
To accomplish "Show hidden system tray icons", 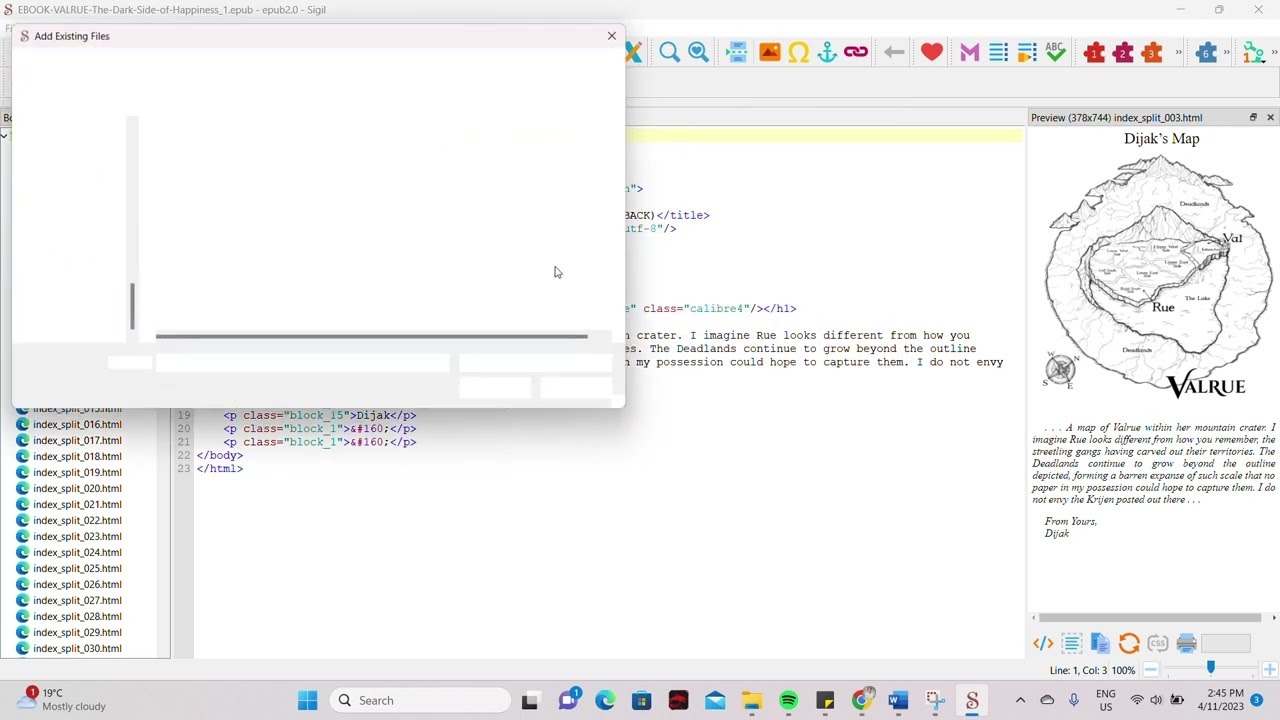I will click(1020, 700).
